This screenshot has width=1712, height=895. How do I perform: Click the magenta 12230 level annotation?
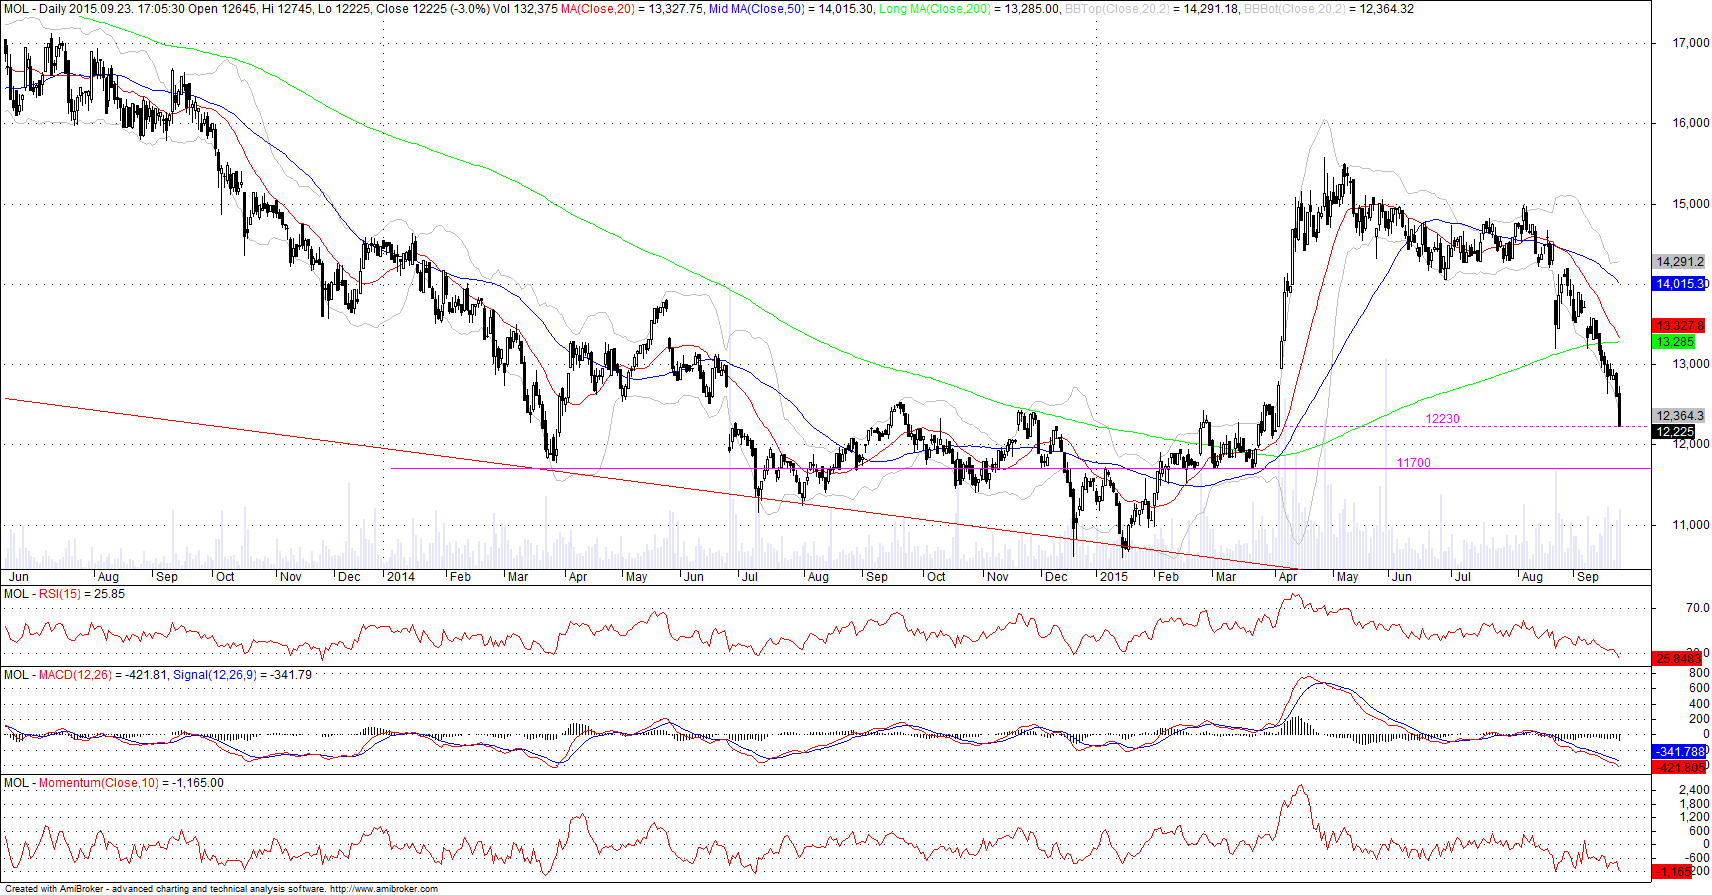pos(1442,419)
